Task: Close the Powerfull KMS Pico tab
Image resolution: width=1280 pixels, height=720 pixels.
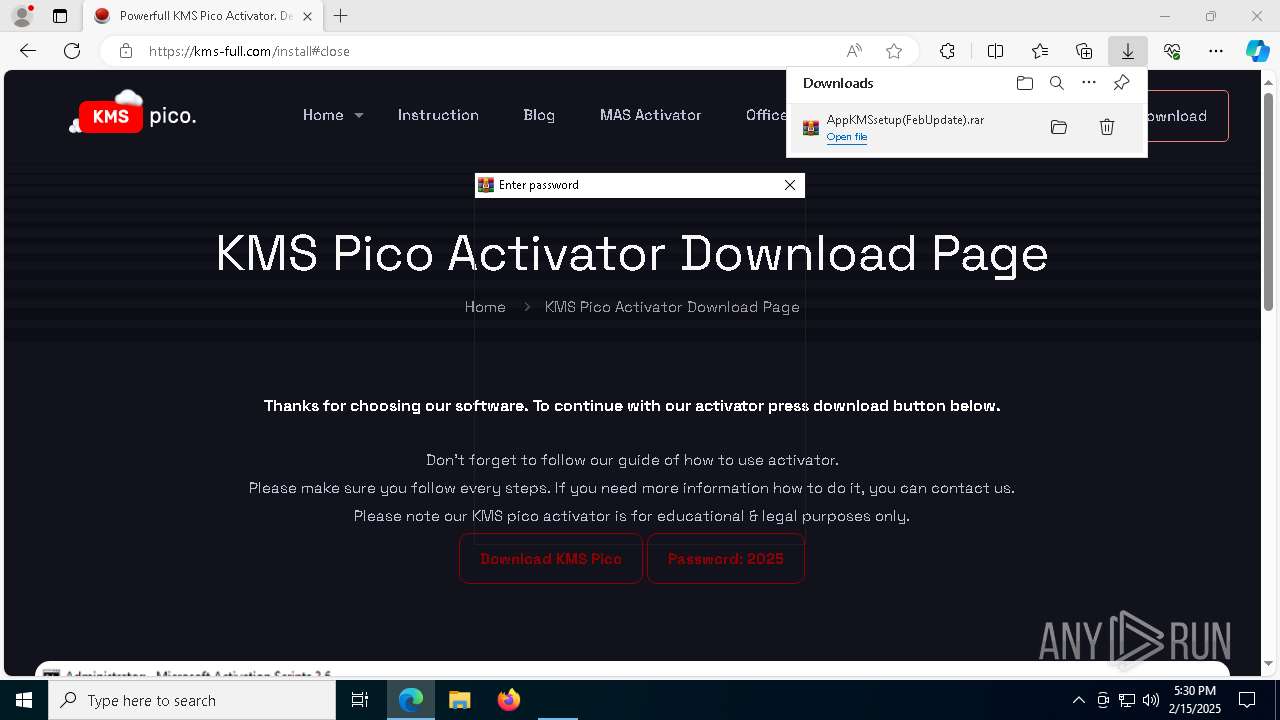Action: pos(307,16)
